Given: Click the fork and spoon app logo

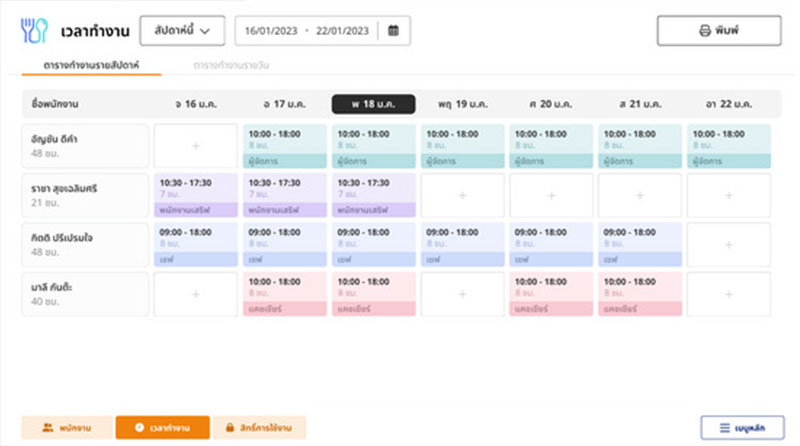Looking at the screenshot, I should 34,30.
